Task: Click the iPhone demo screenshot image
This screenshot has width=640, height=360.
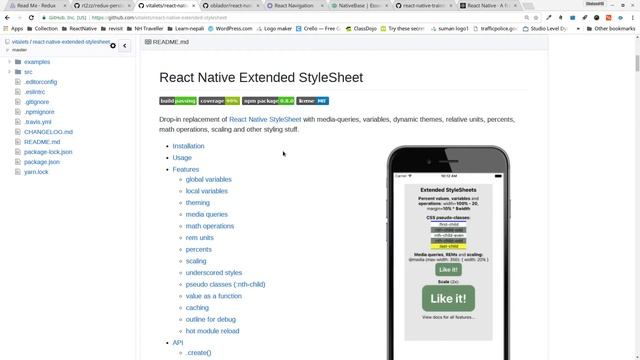Action: (x=448, y=253)
